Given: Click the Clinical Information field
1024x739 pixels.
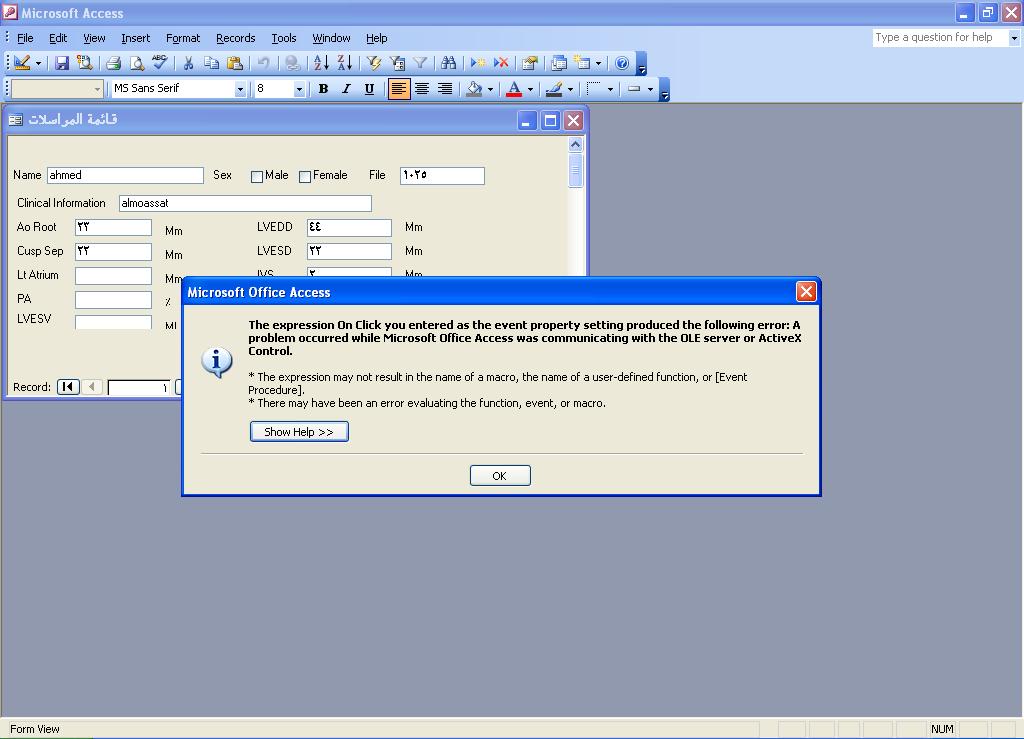Looking at the screenshot, I should pos(245,203).
